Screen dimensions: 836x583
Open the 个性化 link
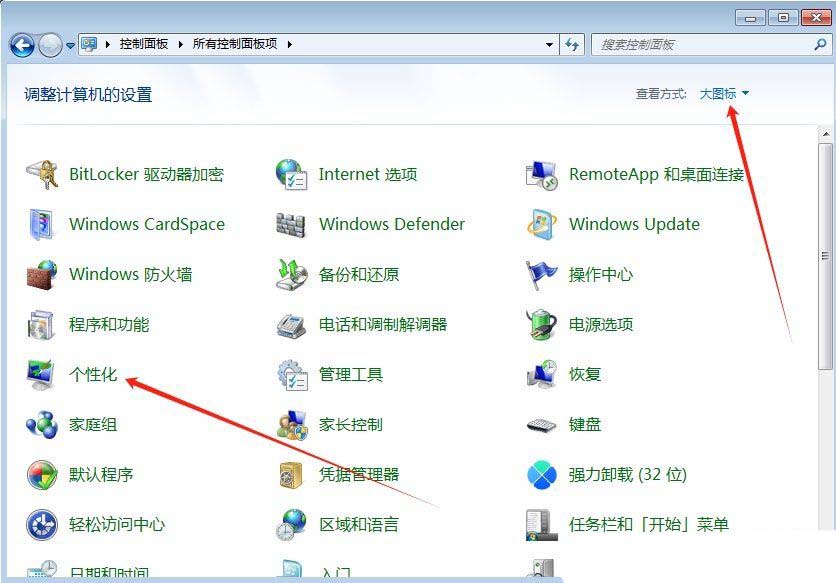click(x=93, y=374)
